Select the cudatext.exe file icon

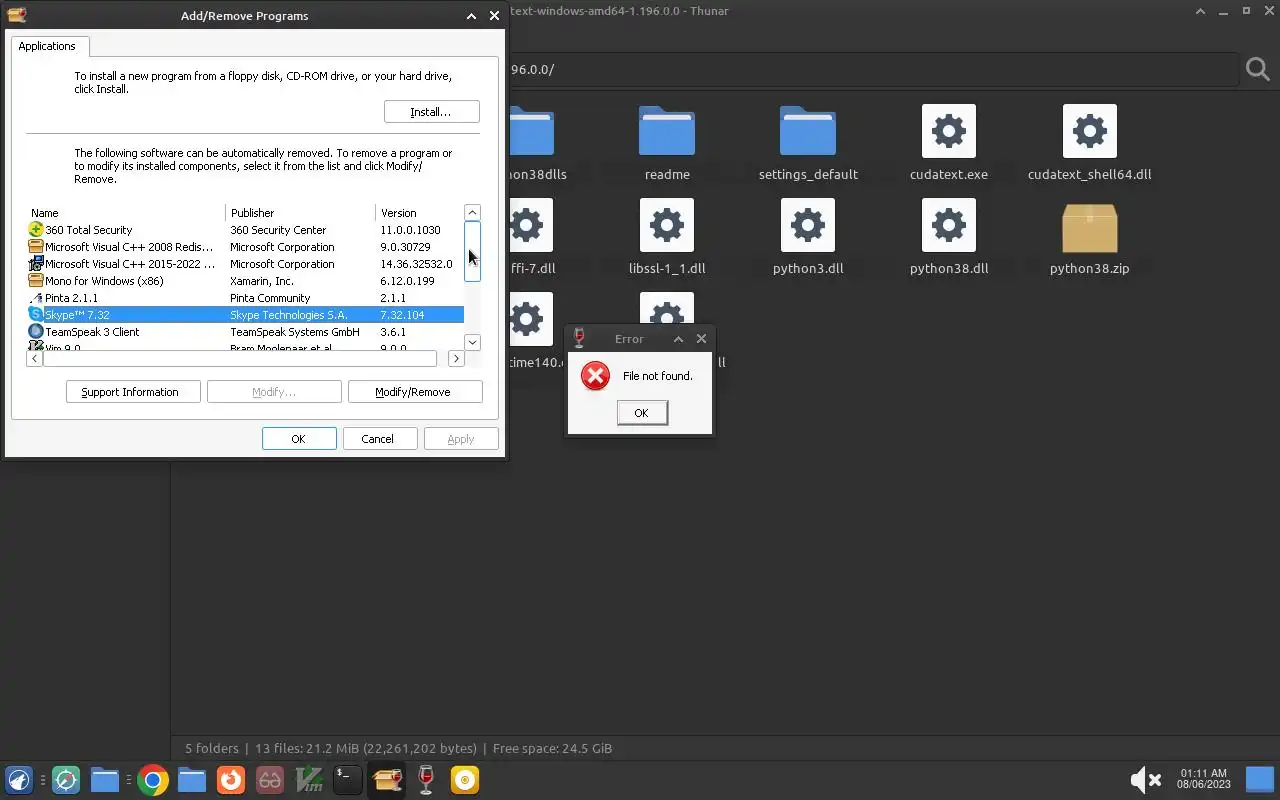click(x=949, y=131)
